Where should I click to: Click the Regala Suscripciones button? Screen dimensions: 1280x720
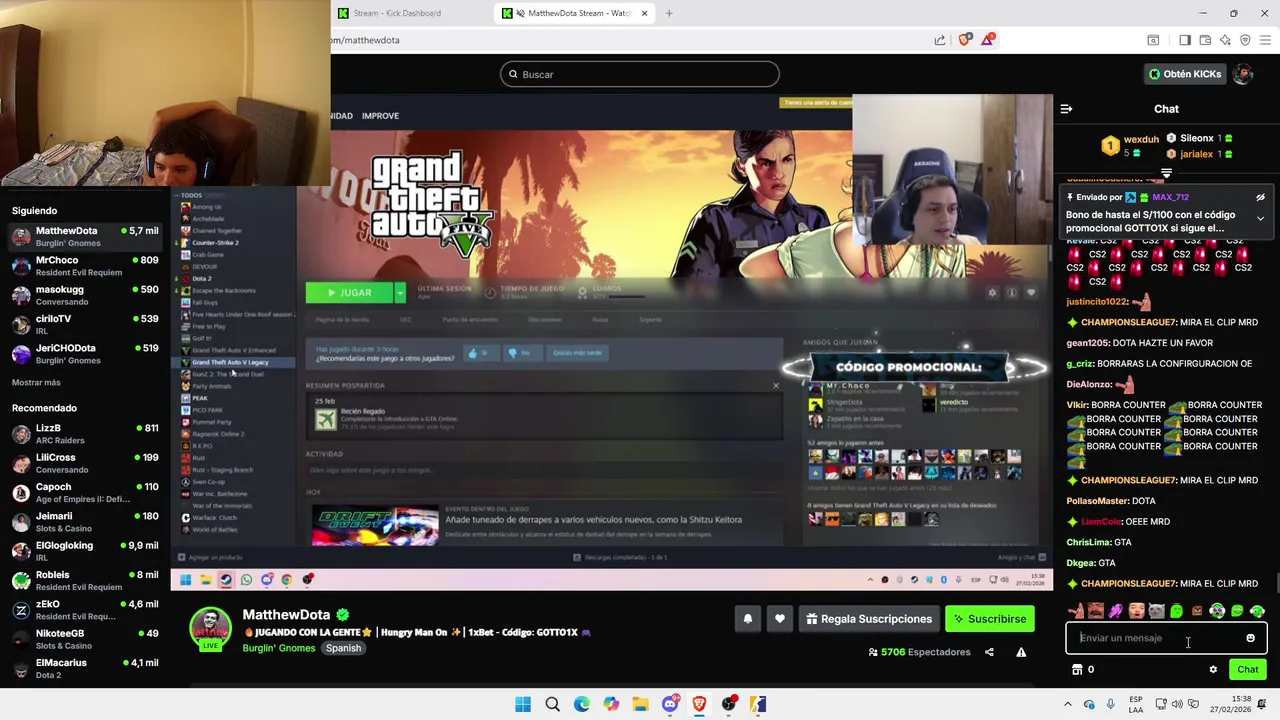(868, 619)
